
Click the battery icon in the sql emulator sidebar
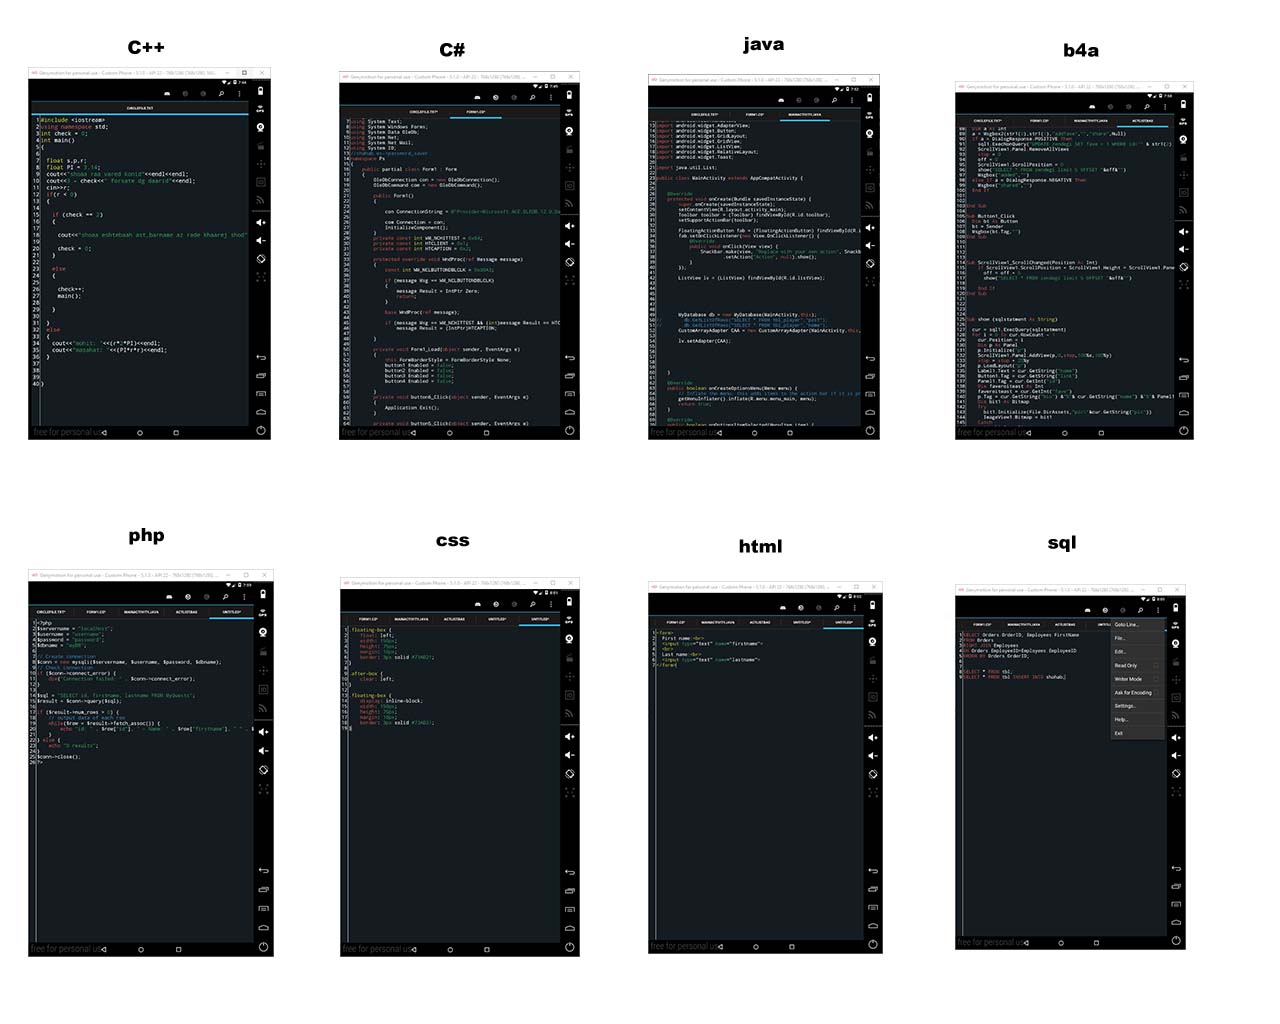click(1176, 606)
